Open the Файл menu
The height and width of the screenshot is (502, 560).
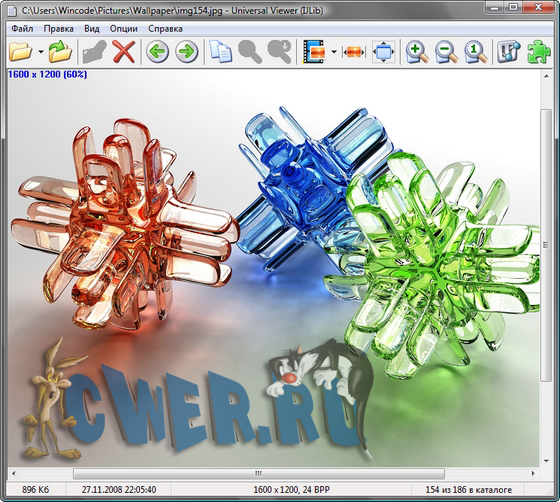pyautogui.click(x=22, y=29)
